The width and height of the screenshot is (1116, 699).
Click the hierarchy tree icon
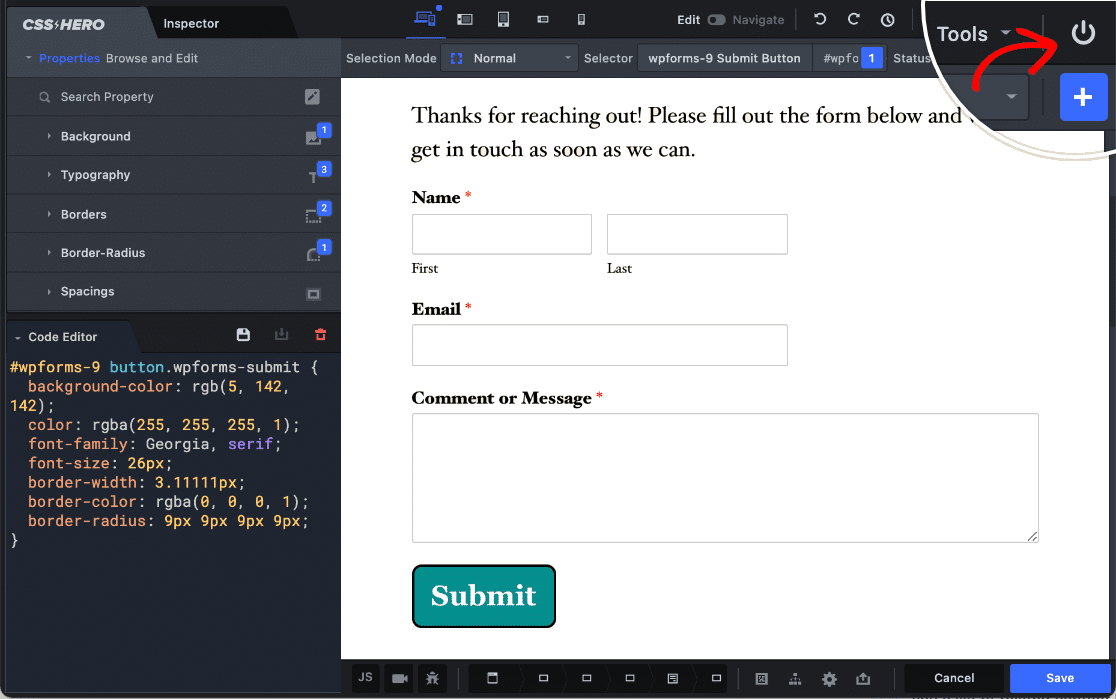click(795, 679)
